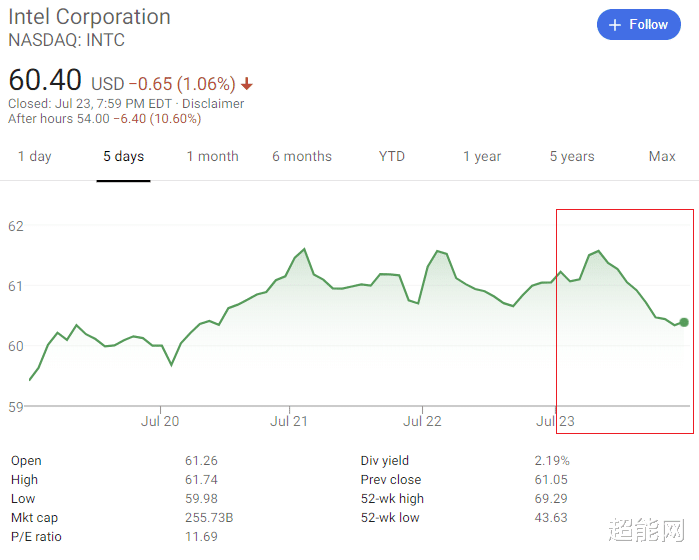Click the Mkt cap value 255.73B
Viewport: 699px width, 560px height.
click(x=210, y=518)
